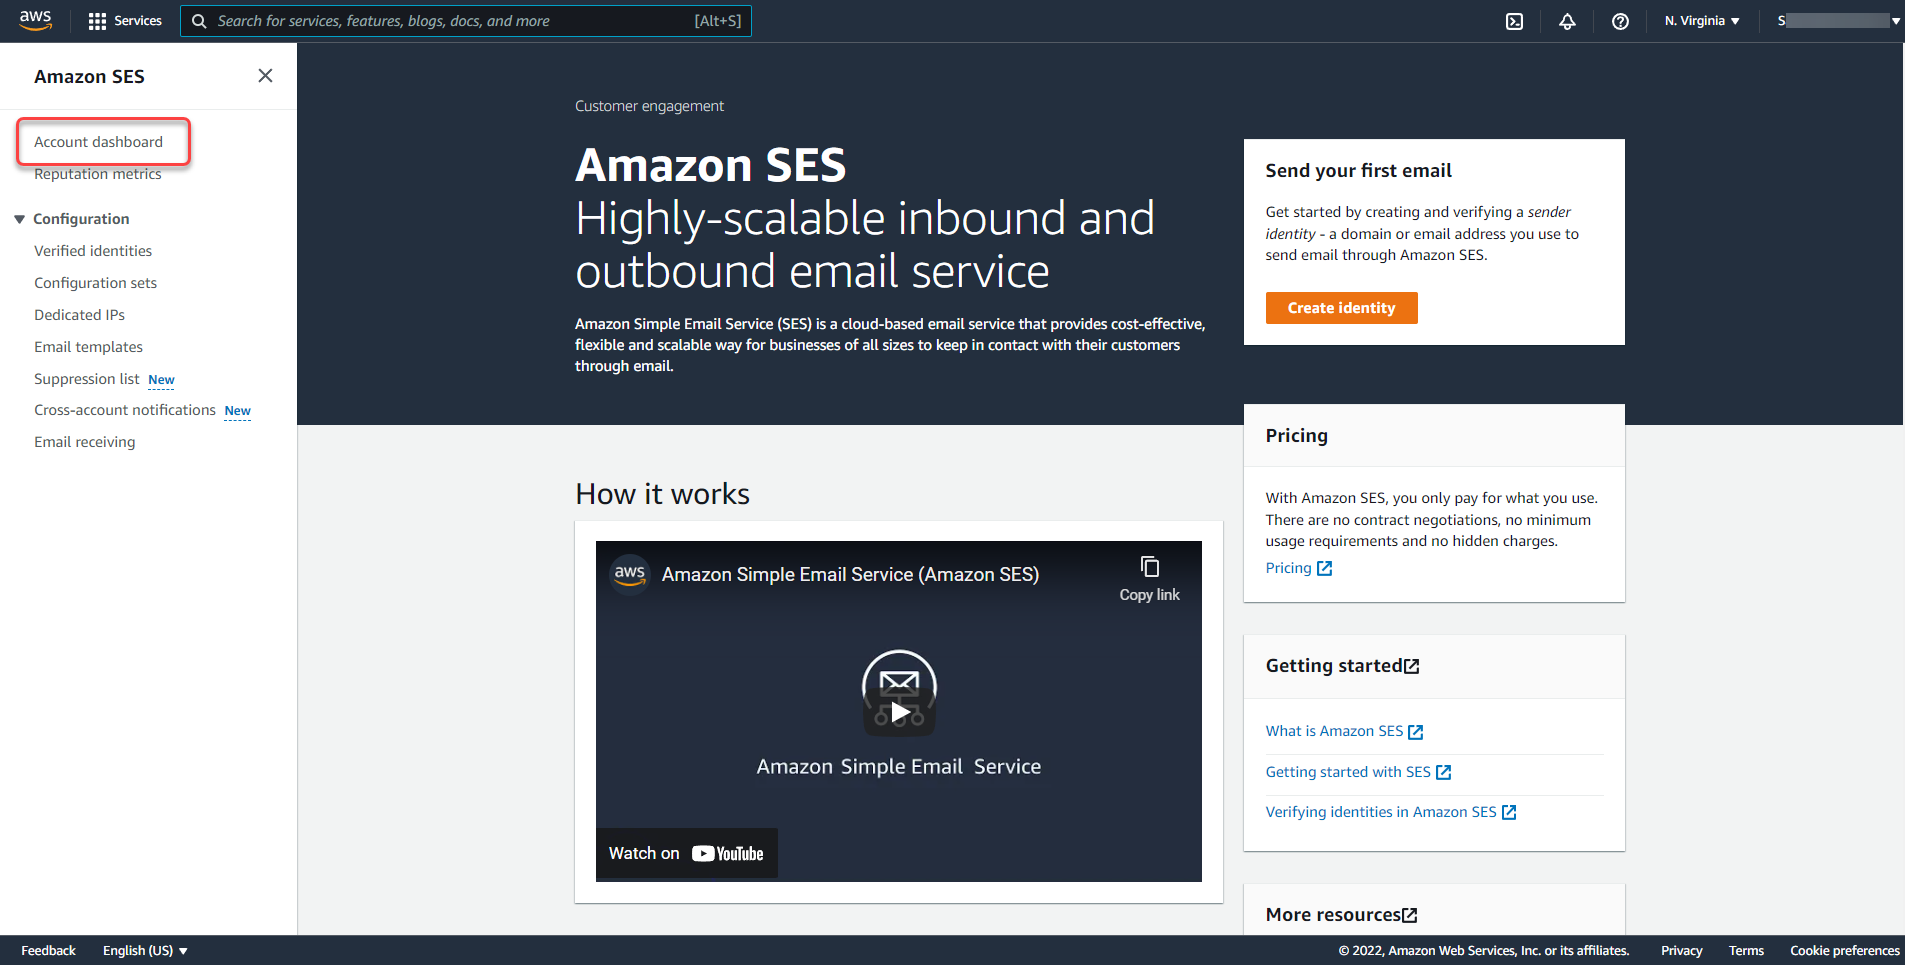Collapse the Configuration section

(x=19, y=219)
